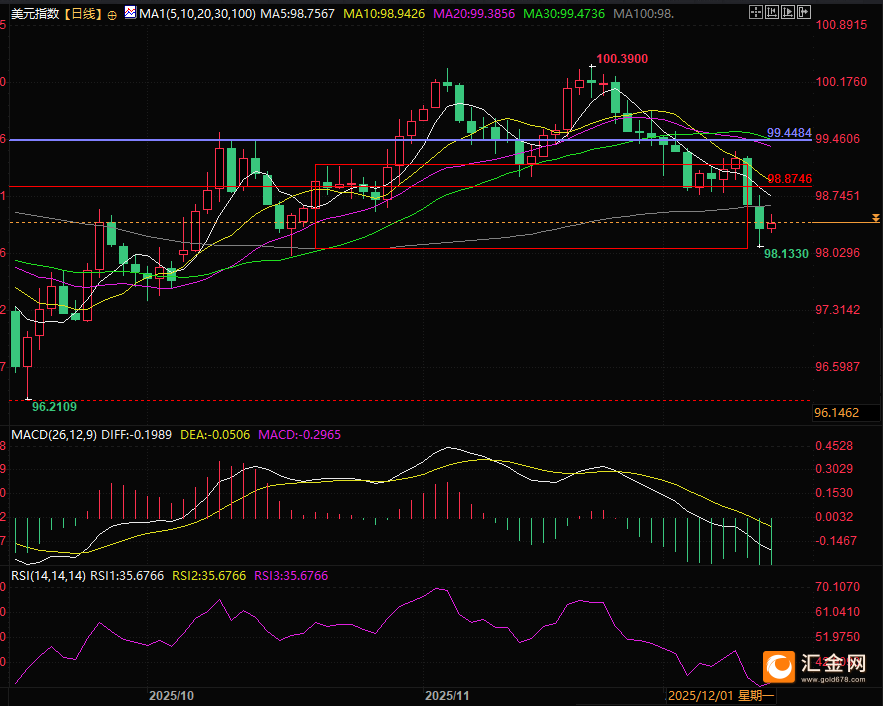Open RSI(14,14,14) indicator settings
This screenshot has height=706, width=883.
(x=47, y=575)
